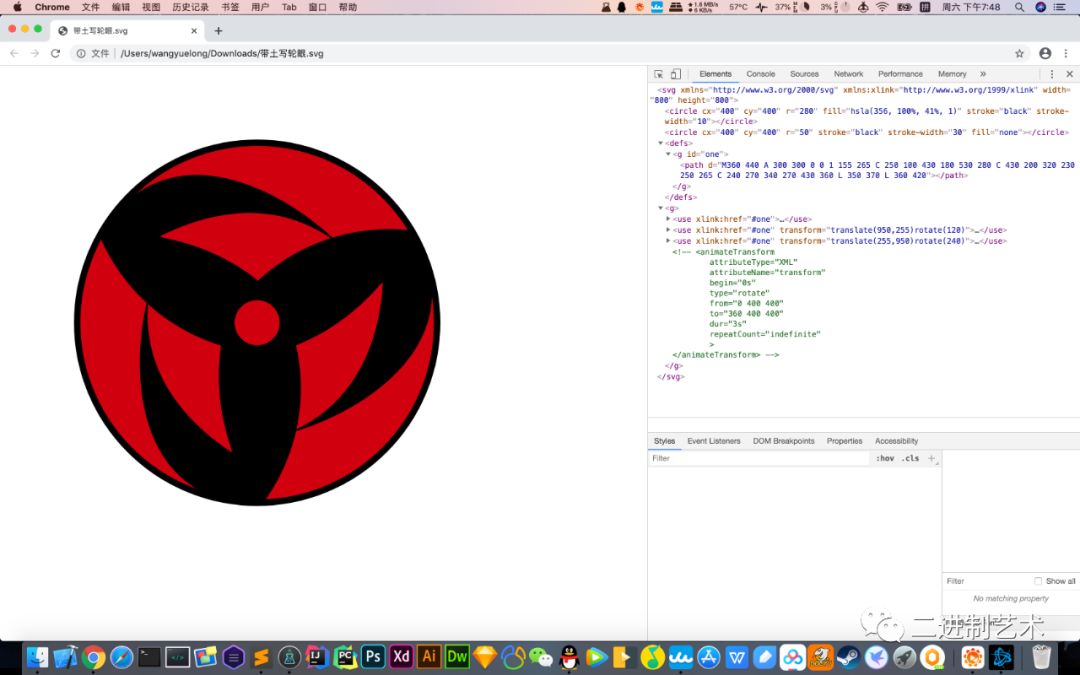This screenshot has height=675, width=1080.
Task: Open DevTools three-dot customize menu
Action: click(1052, 74)
